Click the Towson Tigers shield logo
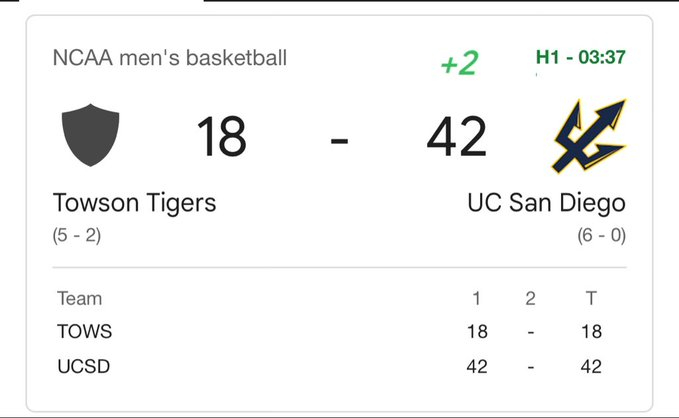Image resolution: width=679 pixels, height=418 pixels. 91,137
